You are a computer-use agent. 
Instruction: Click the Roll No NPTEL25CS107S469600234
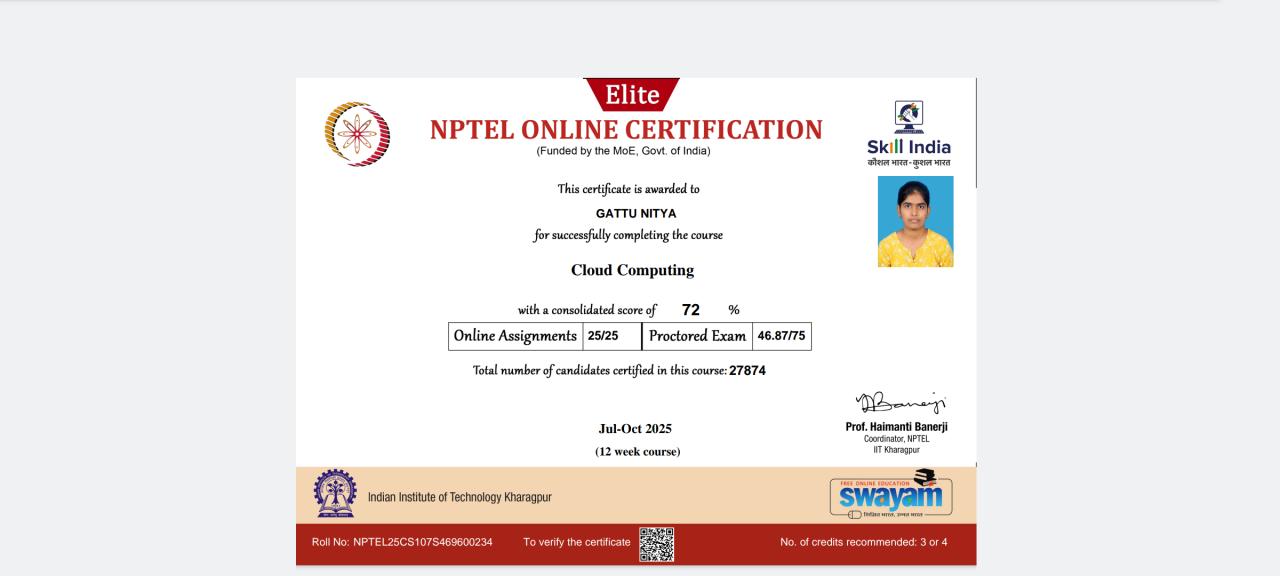tap(402, 542)
